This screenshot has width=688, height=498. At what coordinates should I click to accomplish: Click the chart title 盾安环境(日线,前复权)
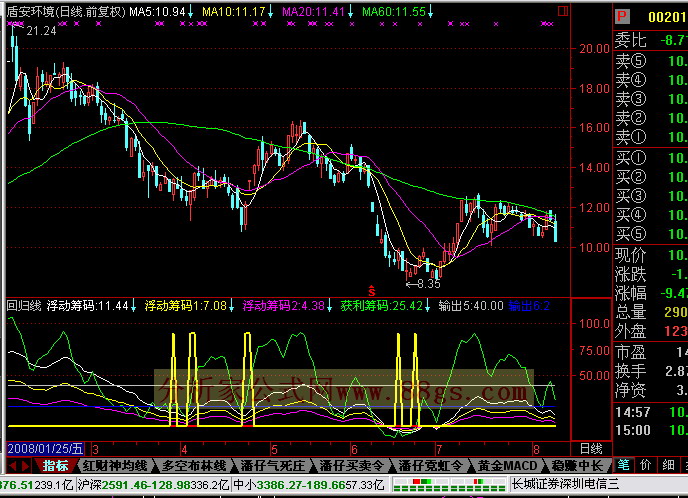(x=66, y=12)
